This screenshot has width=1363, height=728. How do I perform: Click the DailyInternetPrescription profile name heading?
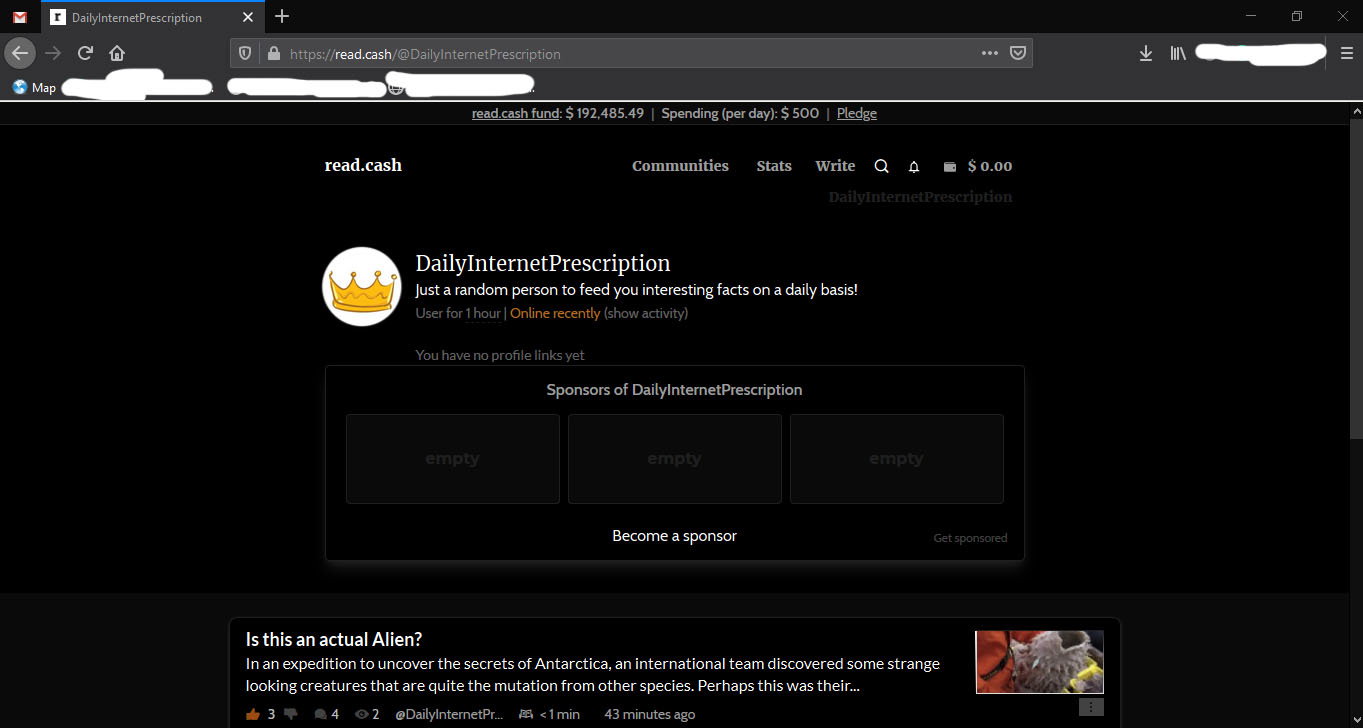543,263
